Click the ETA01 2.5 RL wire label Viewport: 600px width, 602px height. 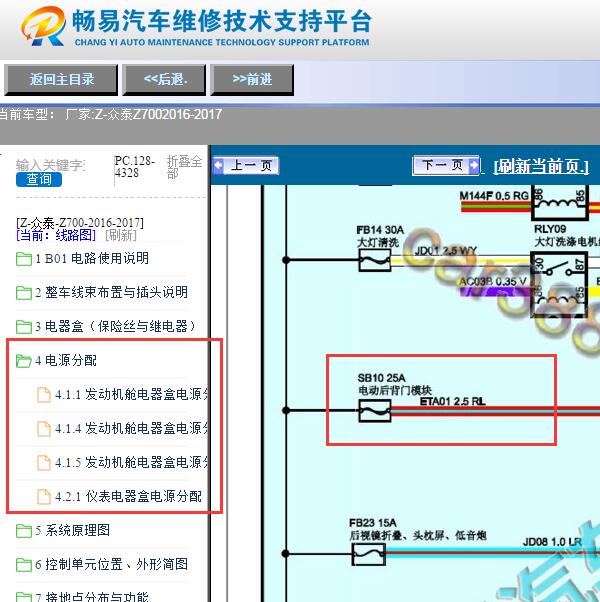point(453,402)
